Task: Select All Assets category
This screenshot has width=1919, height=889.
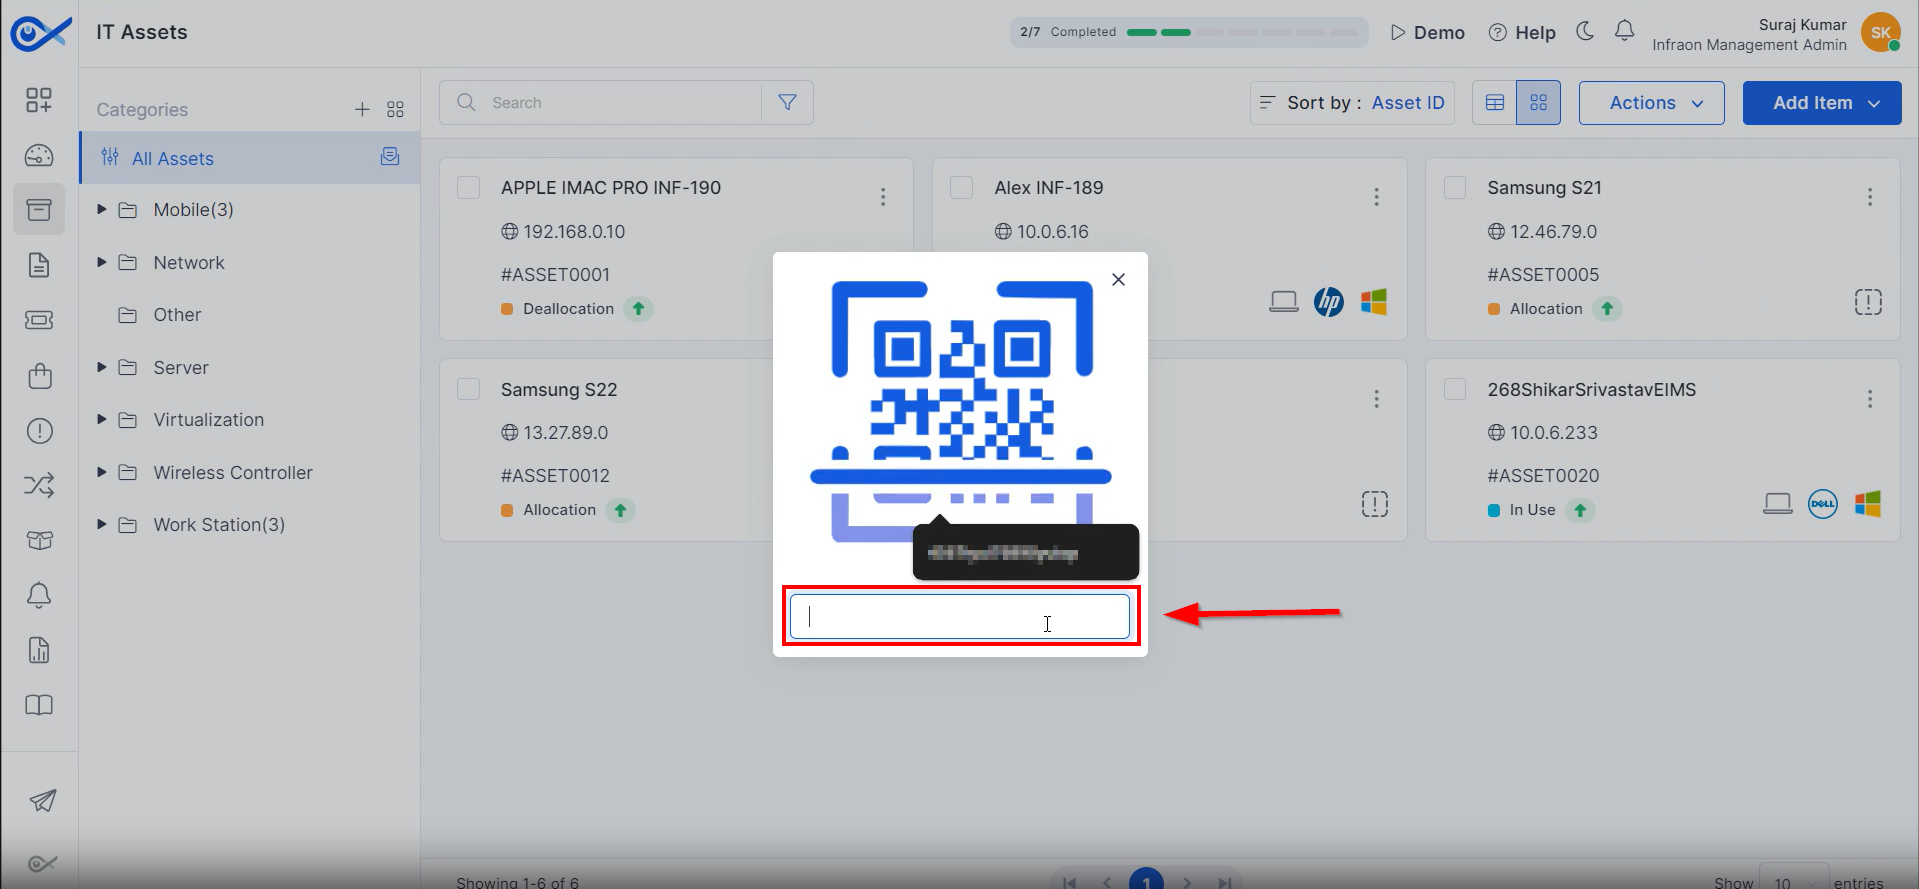Action: click(173, 158)
